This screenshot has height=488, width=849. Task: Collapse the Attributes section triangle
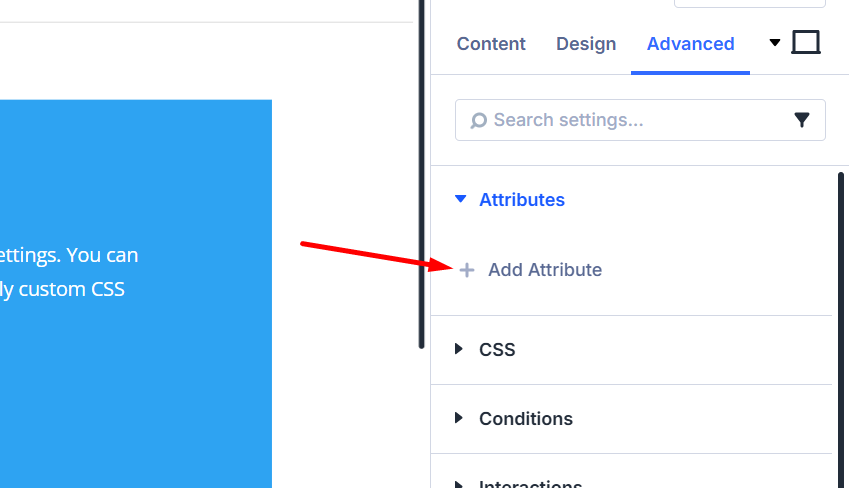(460, 200)
